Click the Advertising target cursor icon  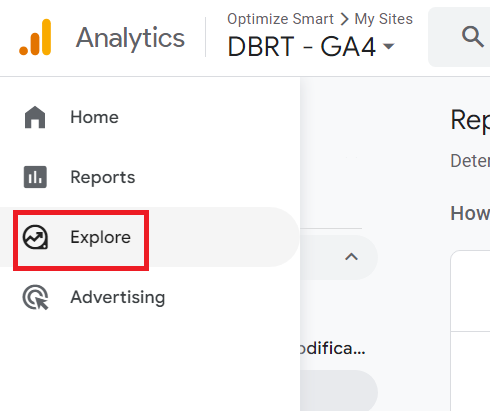coord(35,297)
